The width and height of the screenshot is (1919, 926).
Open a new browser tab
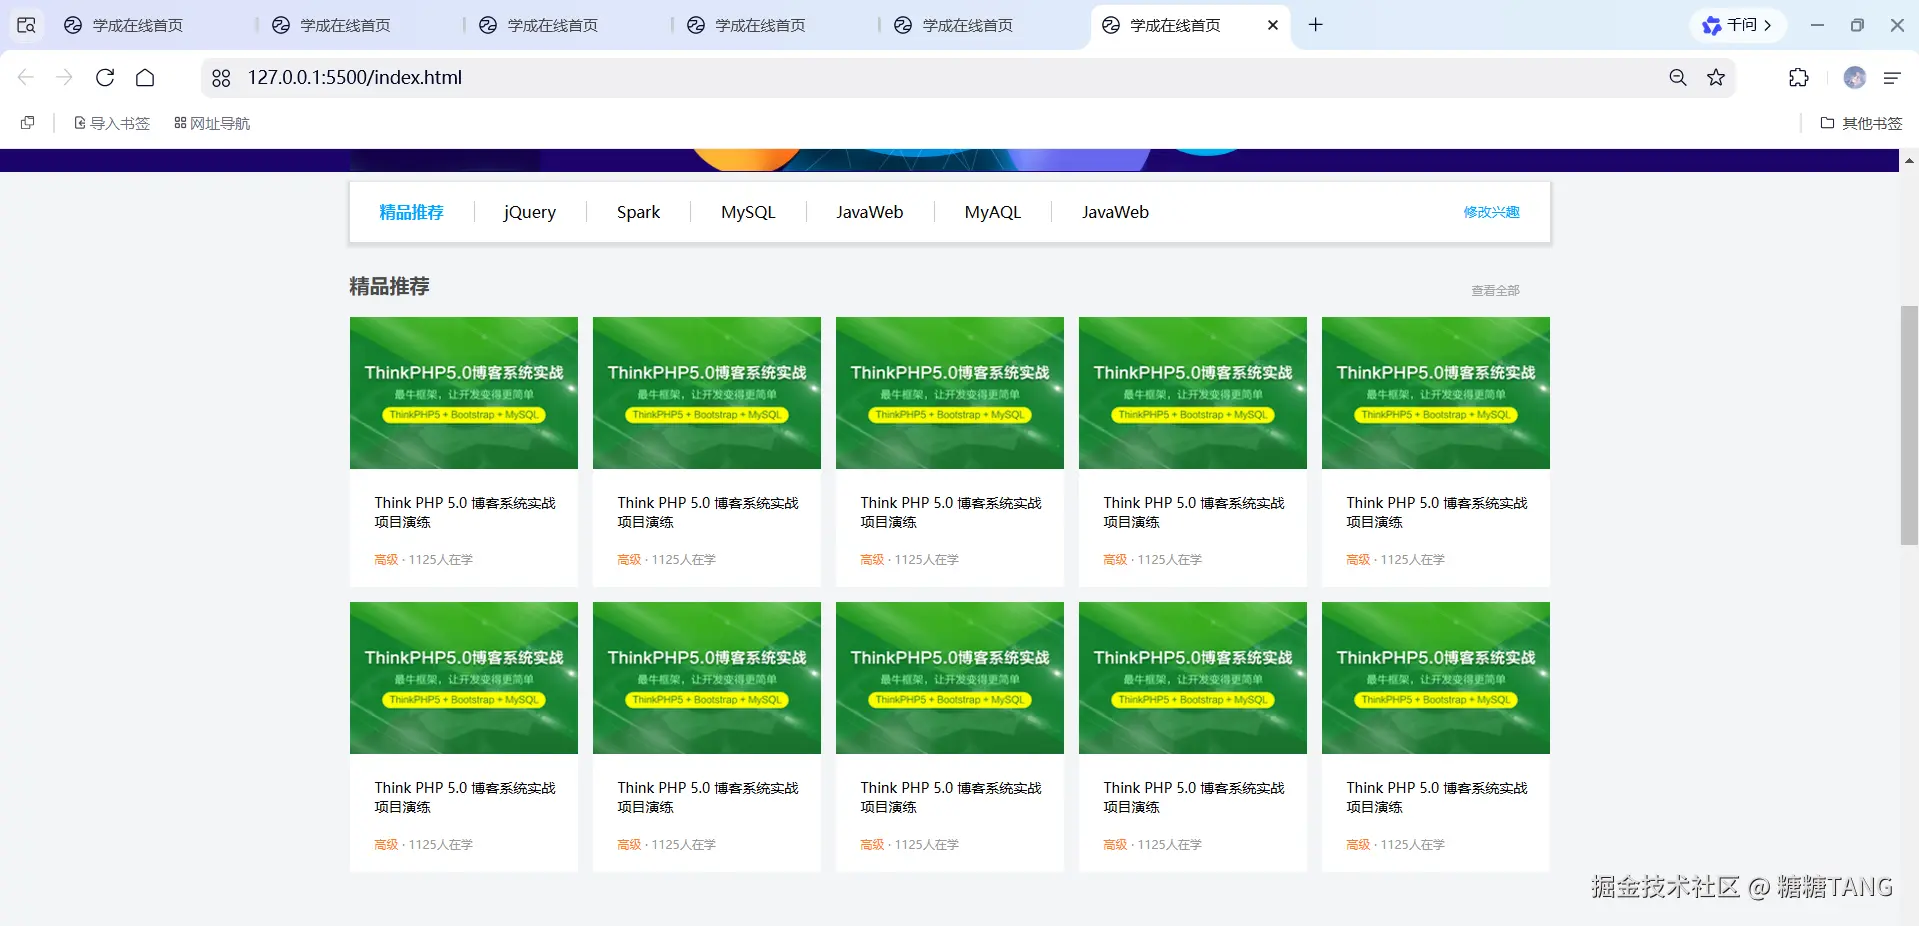[1316, 25]
